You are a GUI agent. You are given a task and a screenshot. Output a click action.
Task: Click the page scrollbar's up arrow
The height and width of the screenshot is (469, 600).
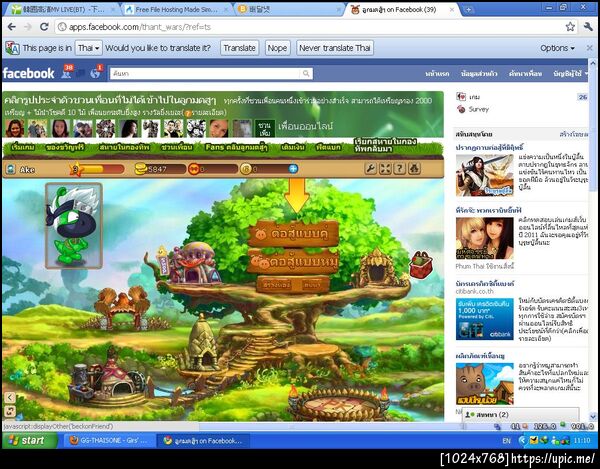(593, 63)
